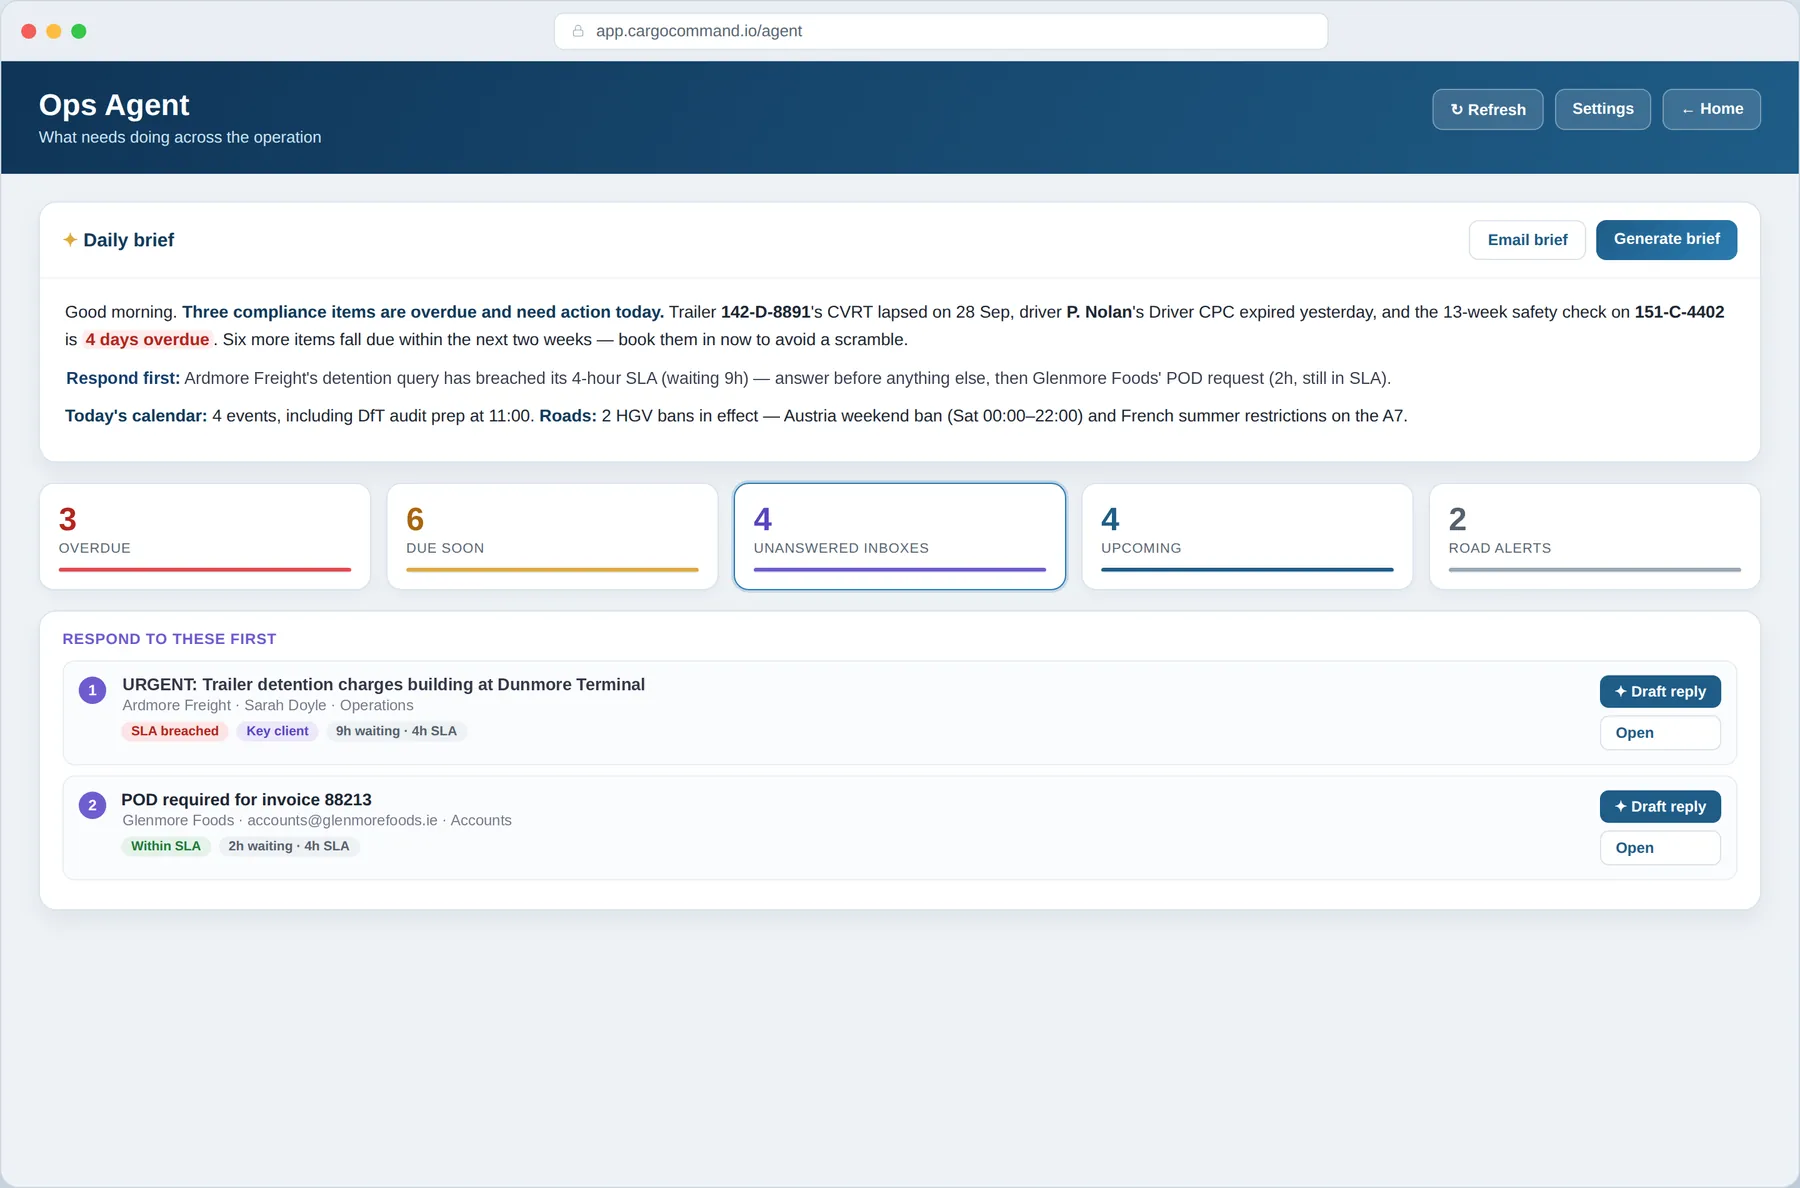This screenshot has width=1800, height=1188.
Task: Click vehicle 151-C-4402 in the brief
Action: click(x=1679, y=312)
